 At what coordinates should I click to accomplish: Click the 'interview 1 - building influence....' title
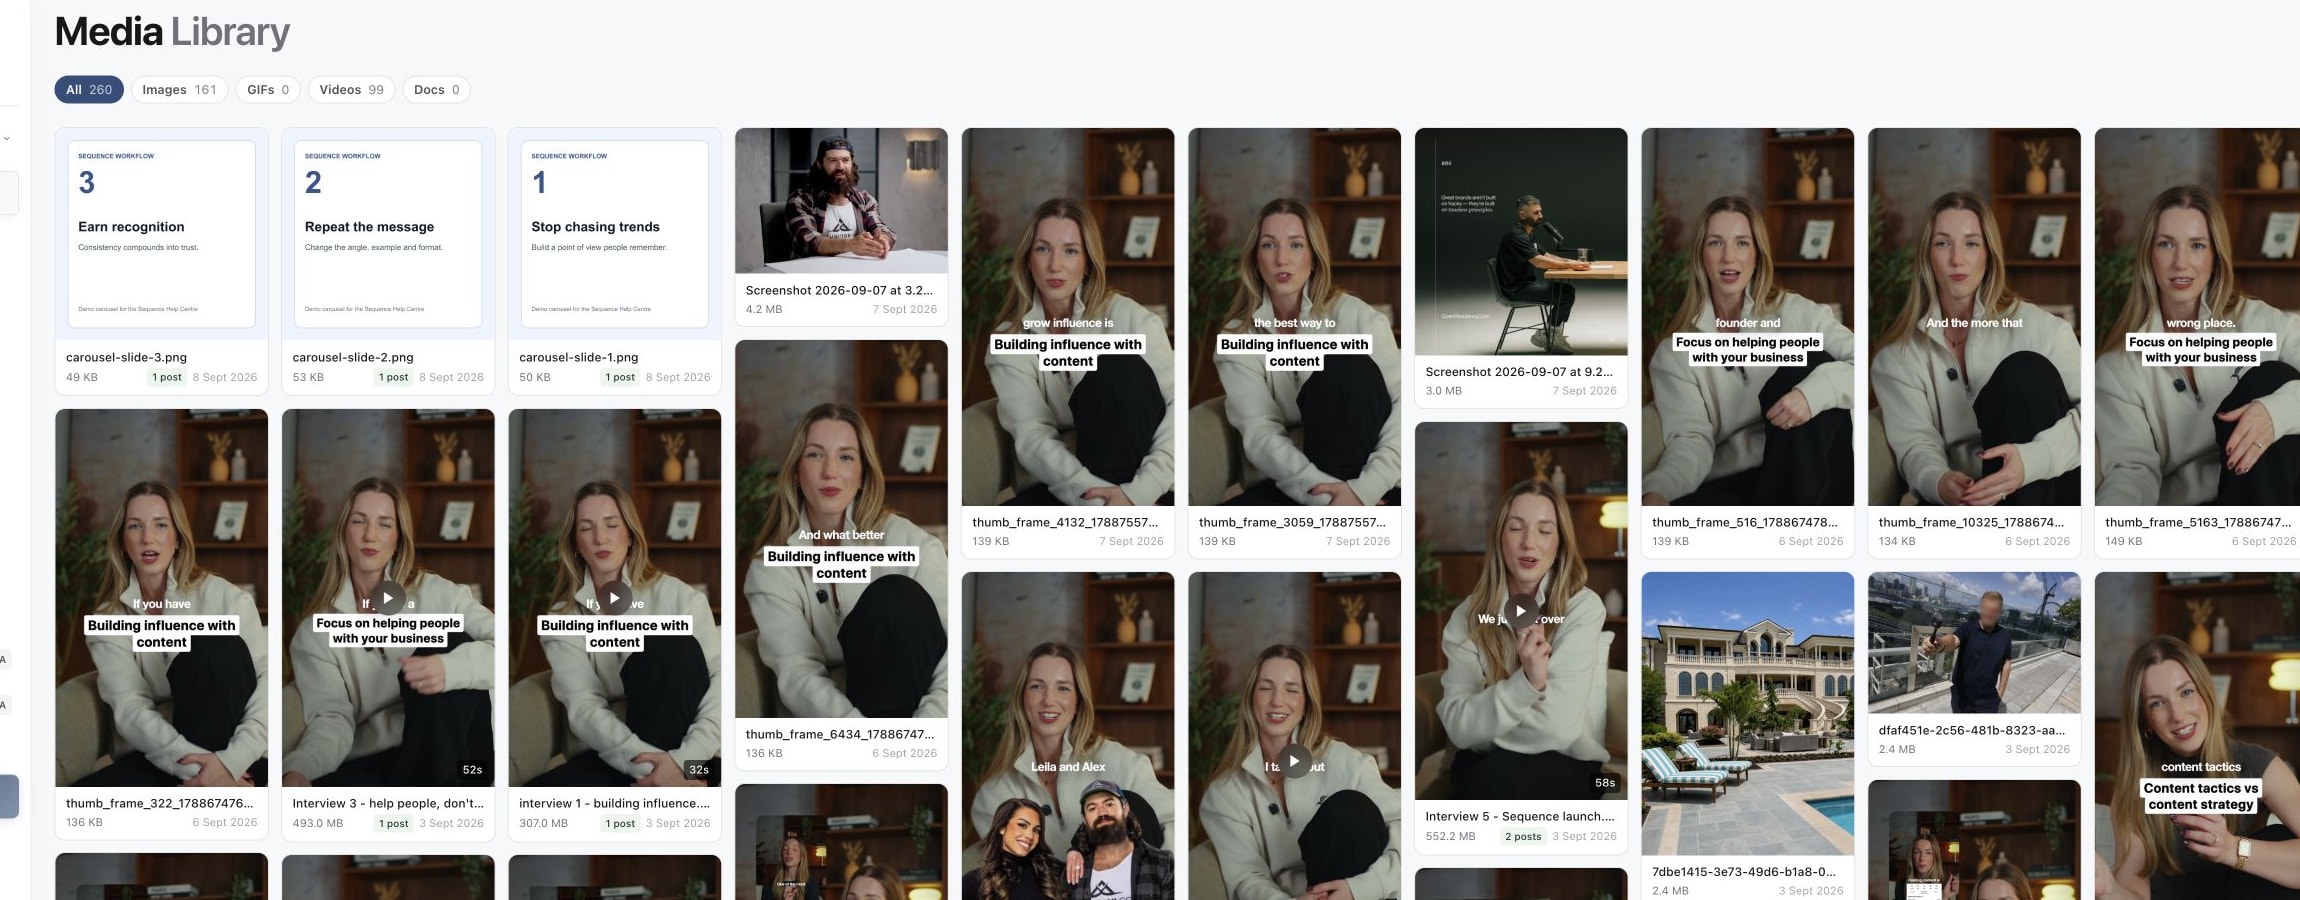click(615, 803)
